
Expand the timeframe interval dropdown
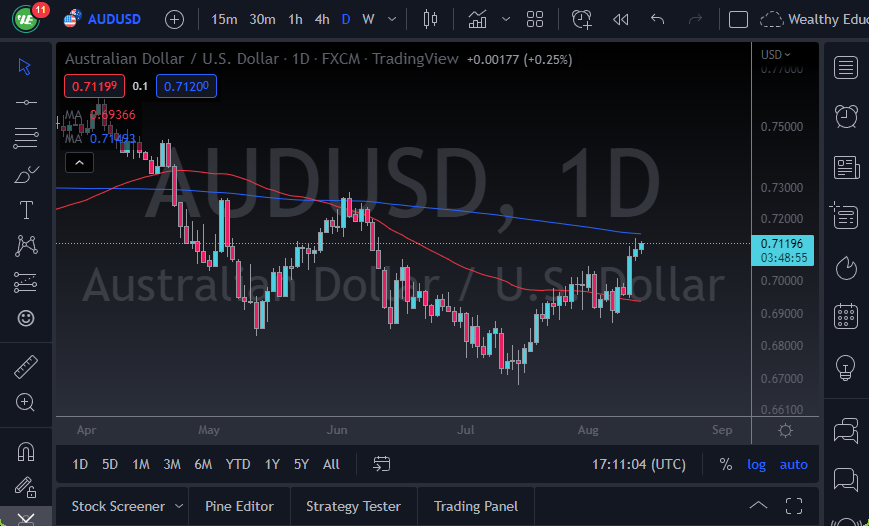(x=391, y=19)
